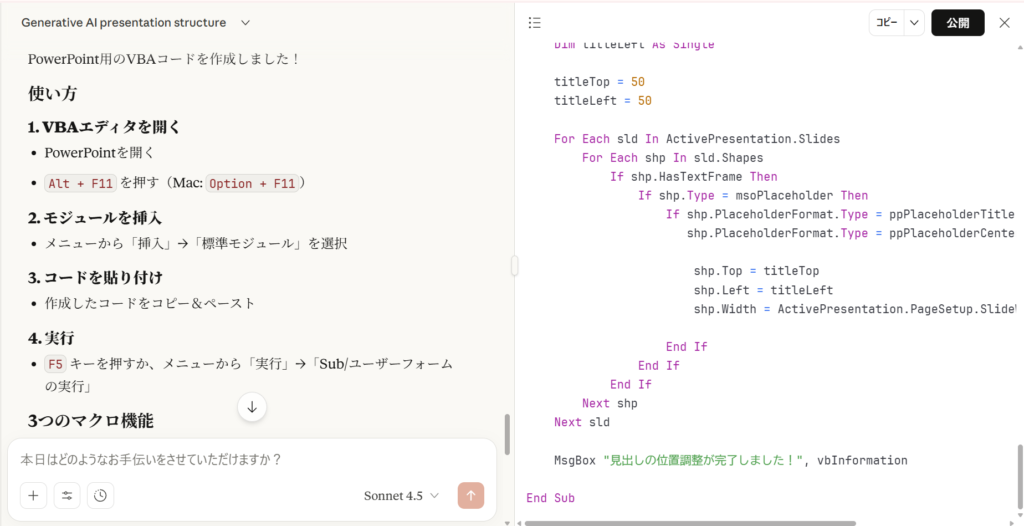Focus the message input field
Screen dimensions: 1024x526
point(250,460)
